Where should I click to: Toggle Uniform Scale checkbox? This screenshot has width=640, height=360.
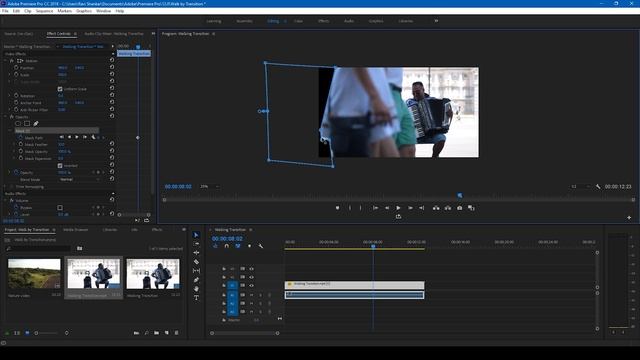click(x=60, y=89)
